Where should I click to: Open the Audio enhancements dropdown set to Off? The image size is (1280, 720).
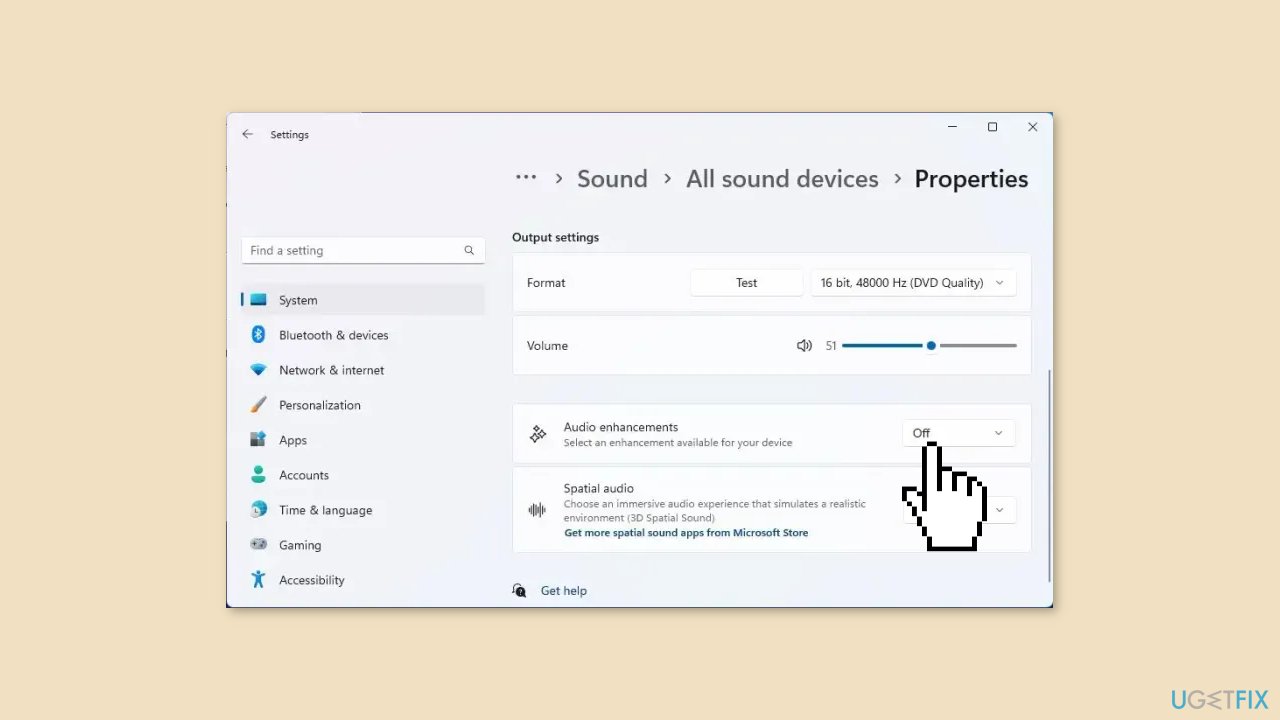[x=958, y=432]
